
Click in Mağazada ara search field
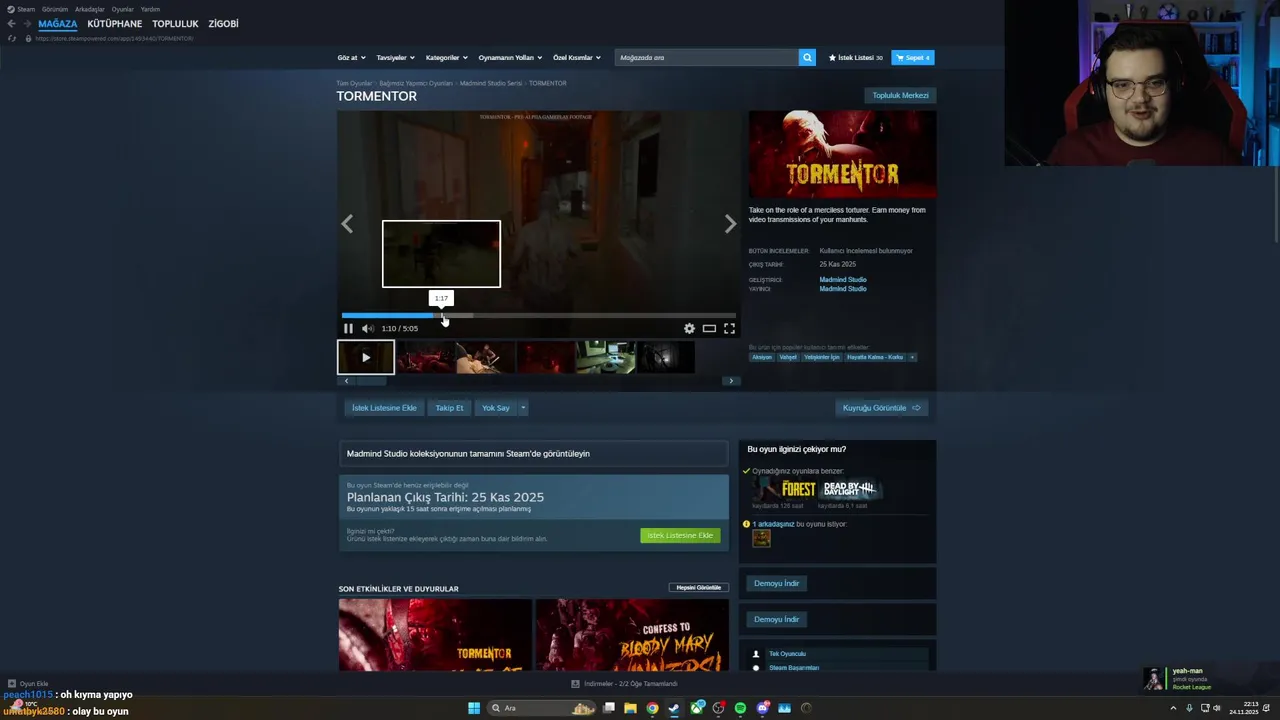(707, 57)
